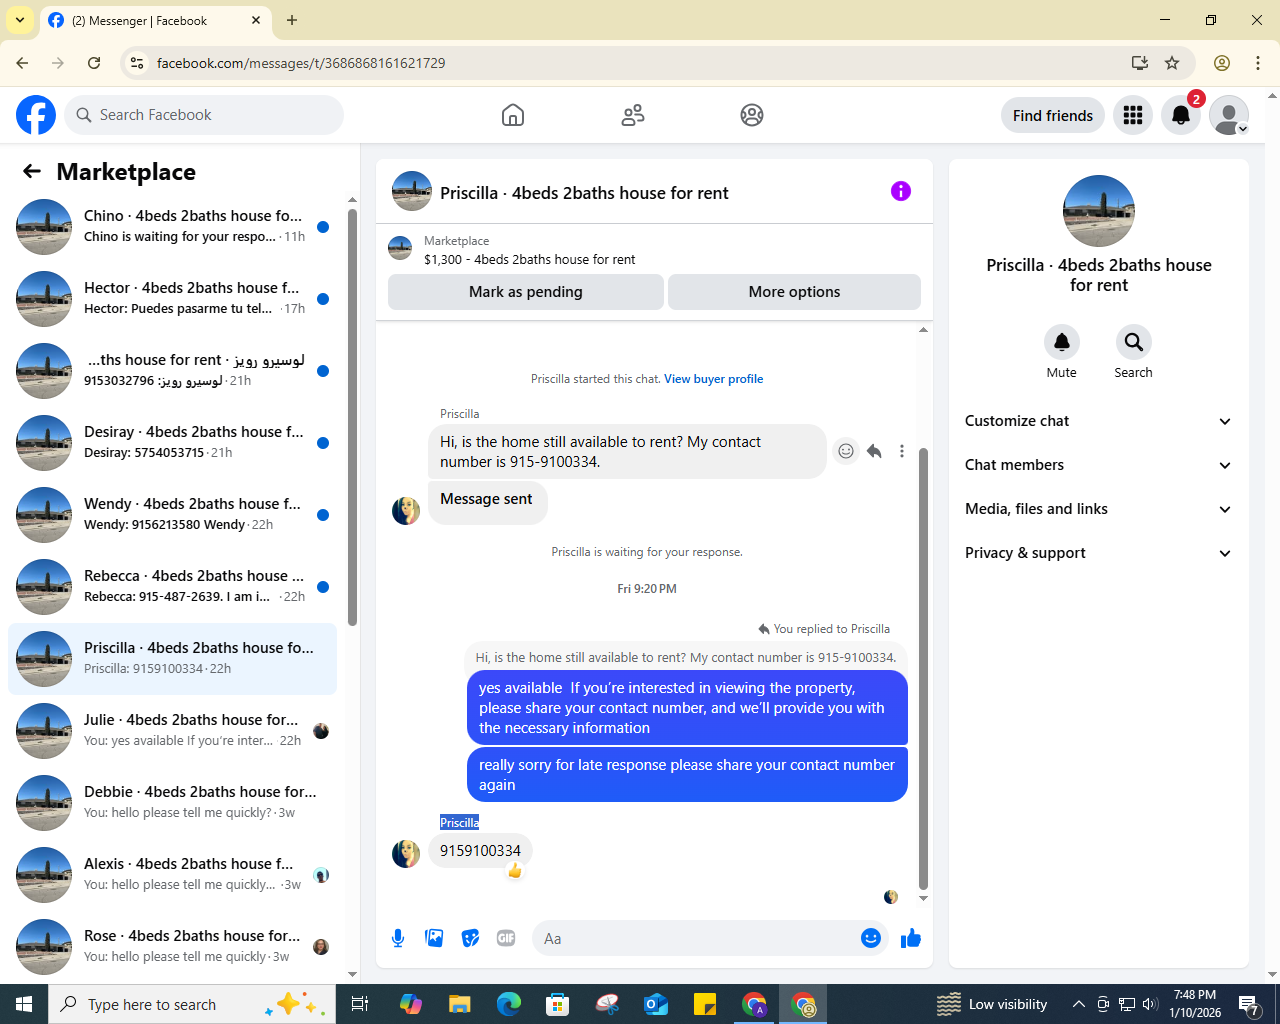Open Outlook from taskbar
The image size is (1280, 1024).
tap(656, 1004)
